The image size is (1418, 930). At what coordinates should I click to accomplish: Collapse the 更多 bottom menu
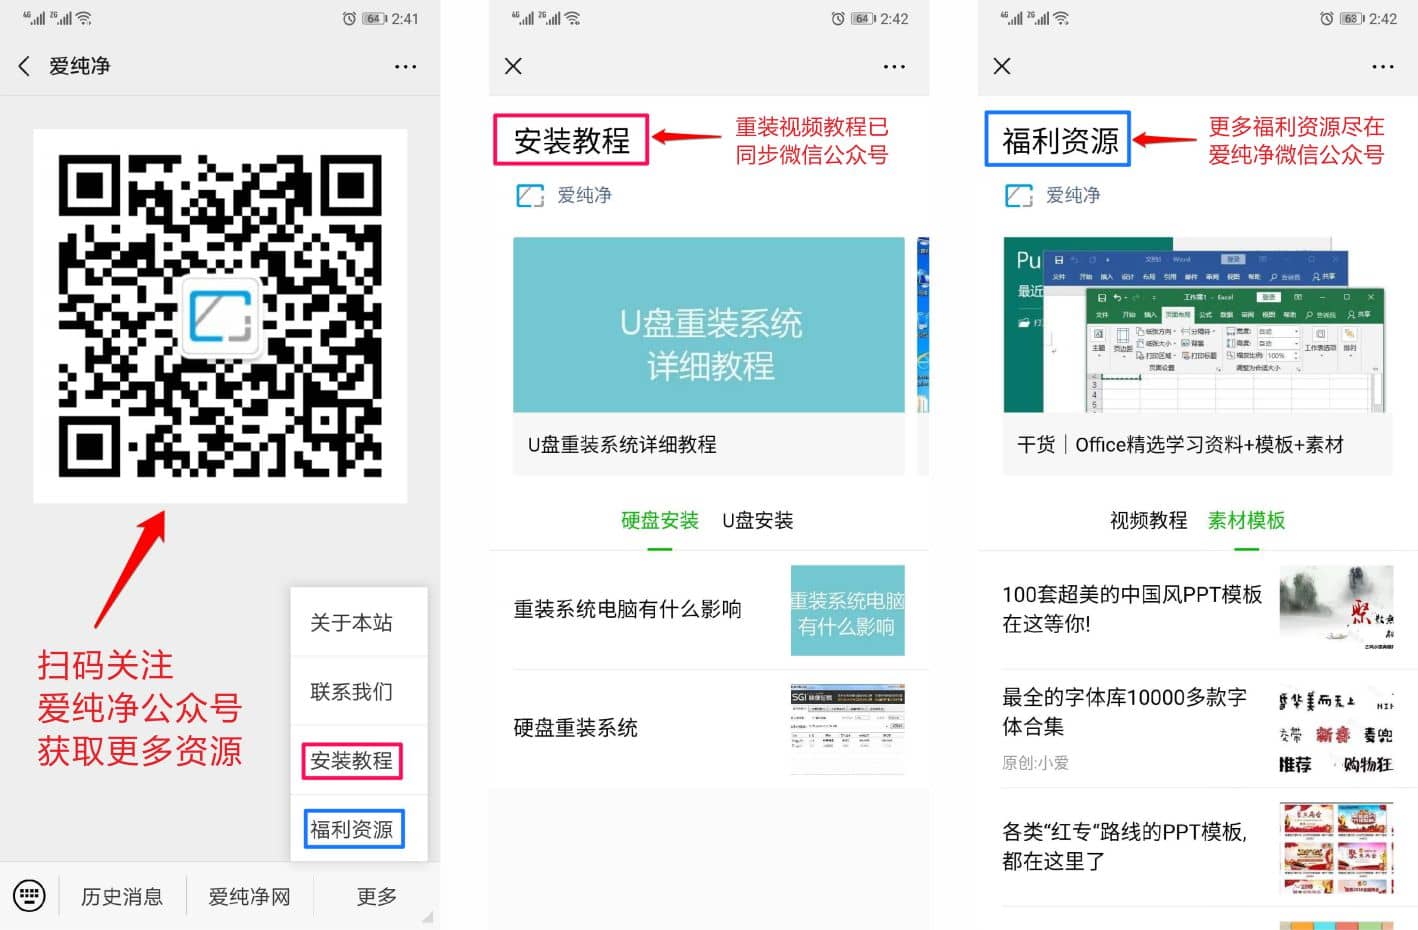tap(377, 897)
